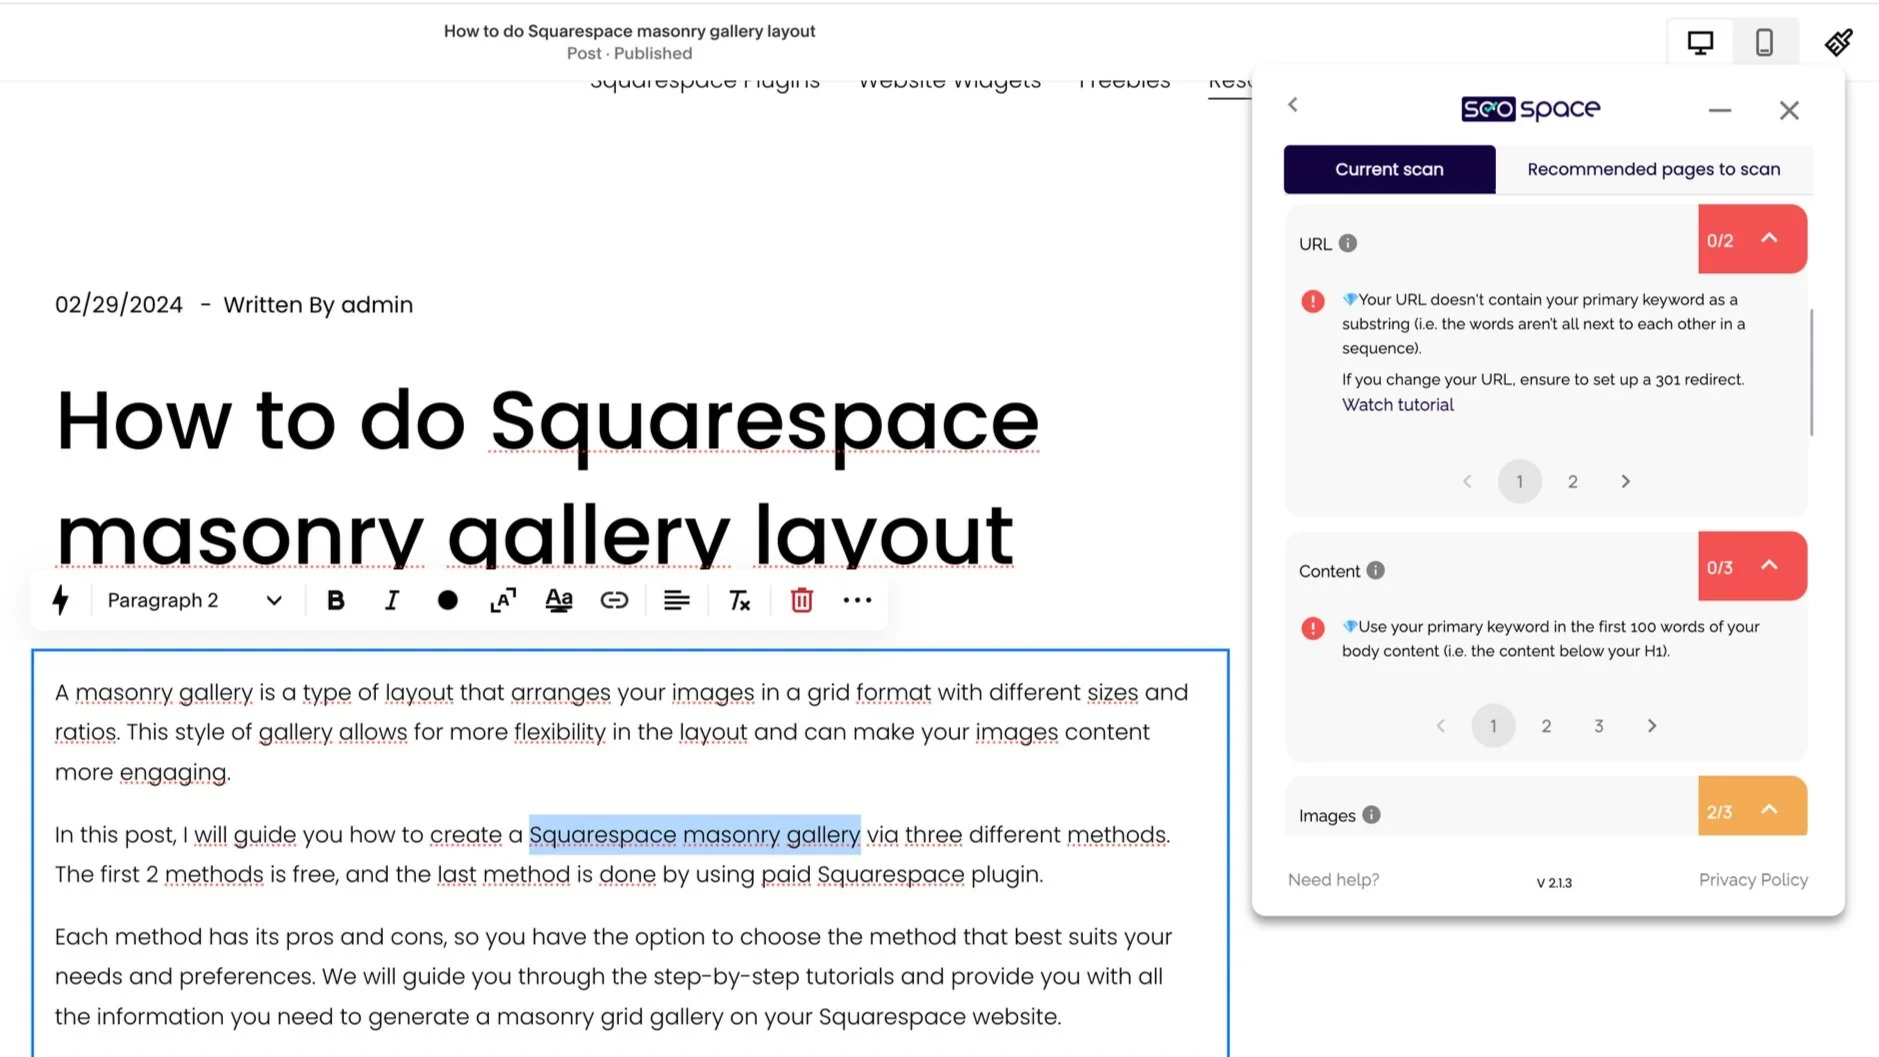This screenshot has height=1057, width=1879.
Task: Click the SEOSpace logo
Action: pyautogui.click(x=1531, y=108)
